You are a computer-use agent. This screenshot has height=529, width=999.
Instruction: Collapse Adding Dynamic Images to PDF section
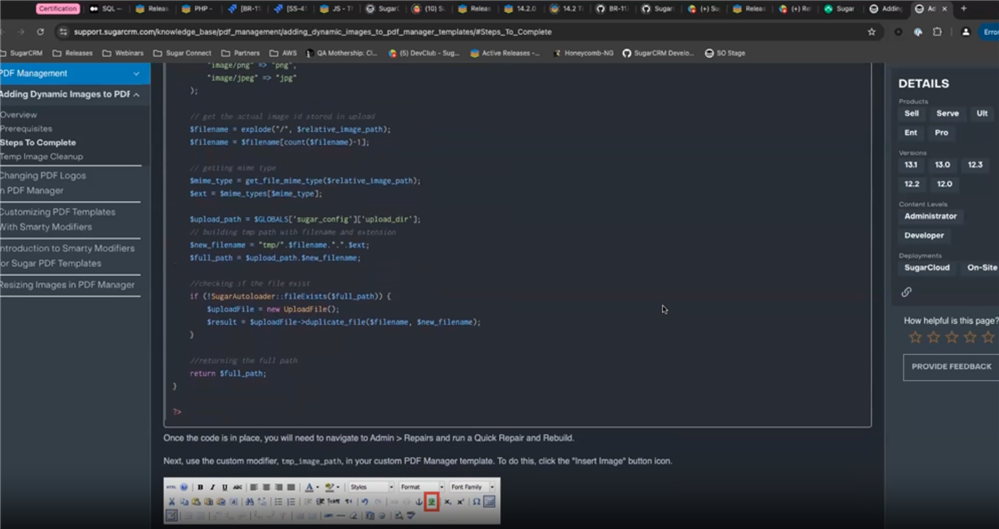coord(136,95)
